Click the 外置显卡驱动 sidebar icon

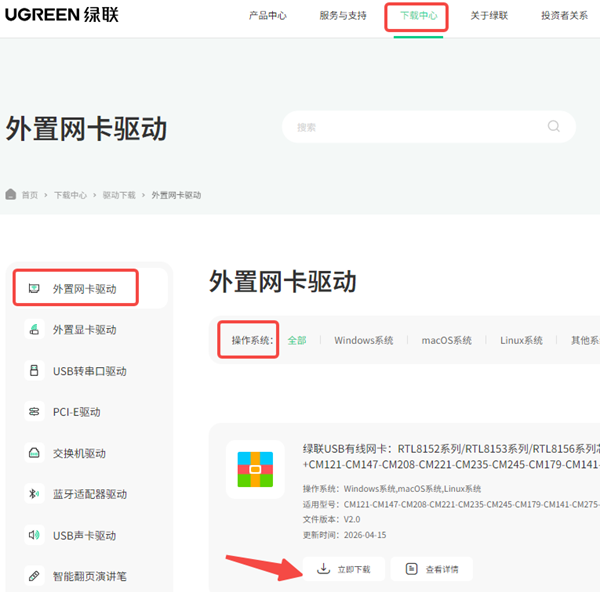34,329
